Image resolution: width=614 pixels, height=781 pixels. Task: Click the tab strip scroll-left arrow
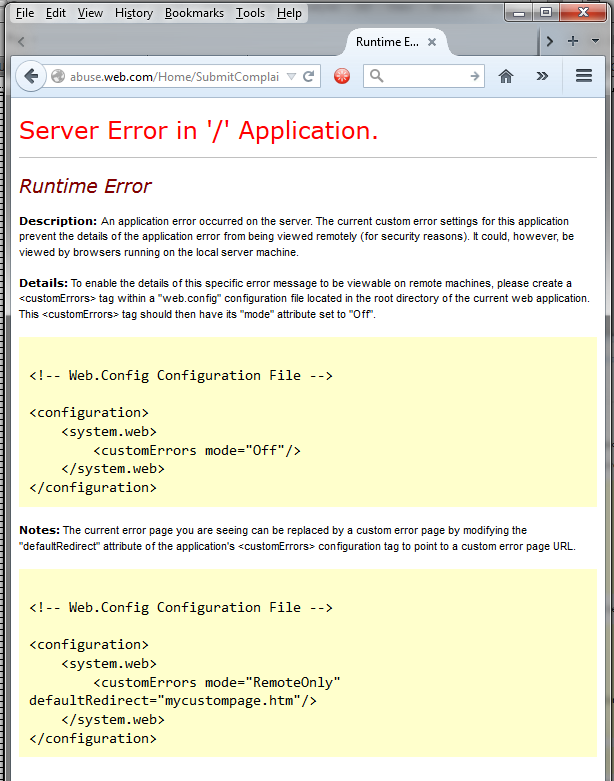tap(21, 42)
